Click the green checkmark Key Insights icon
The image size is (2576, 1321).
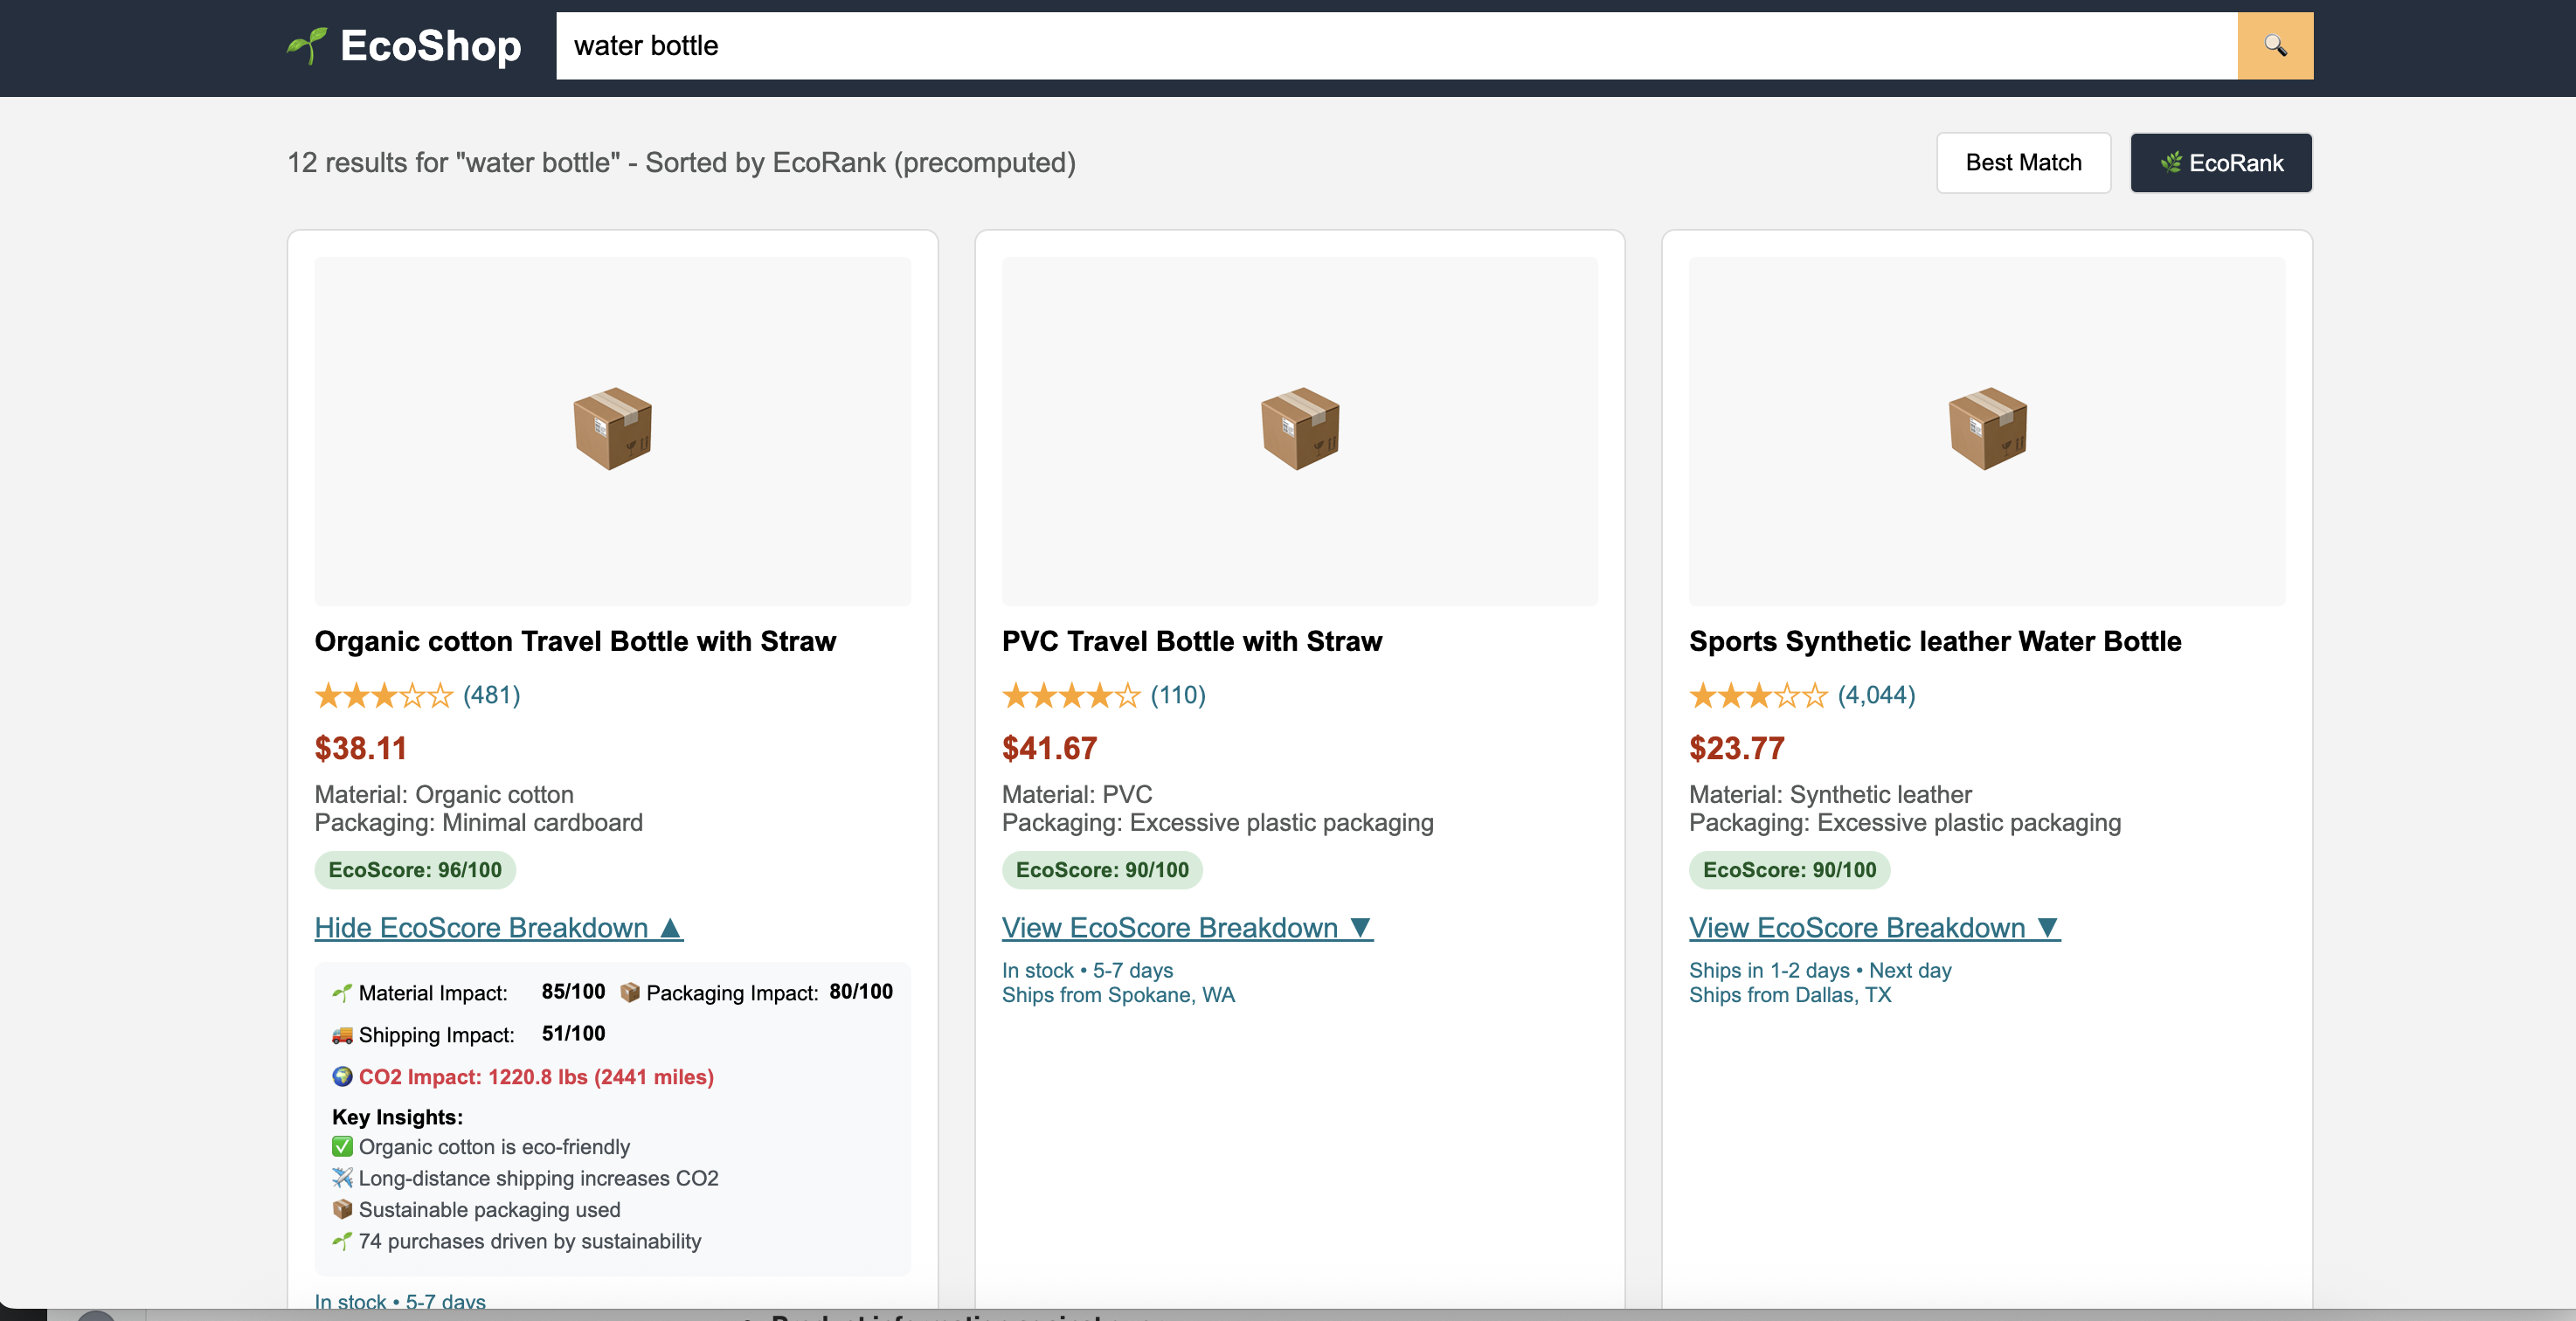(342, 1146)
